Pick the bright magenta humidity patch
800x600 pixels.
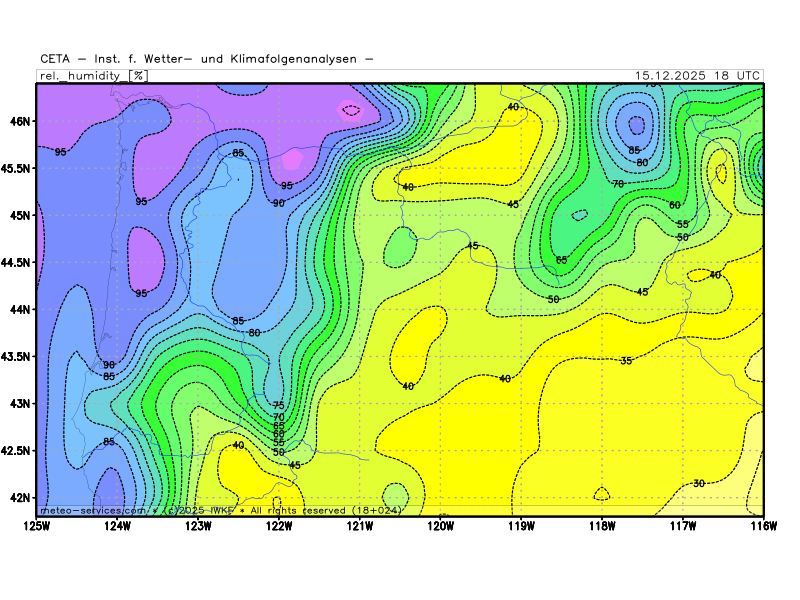[291, 158]
